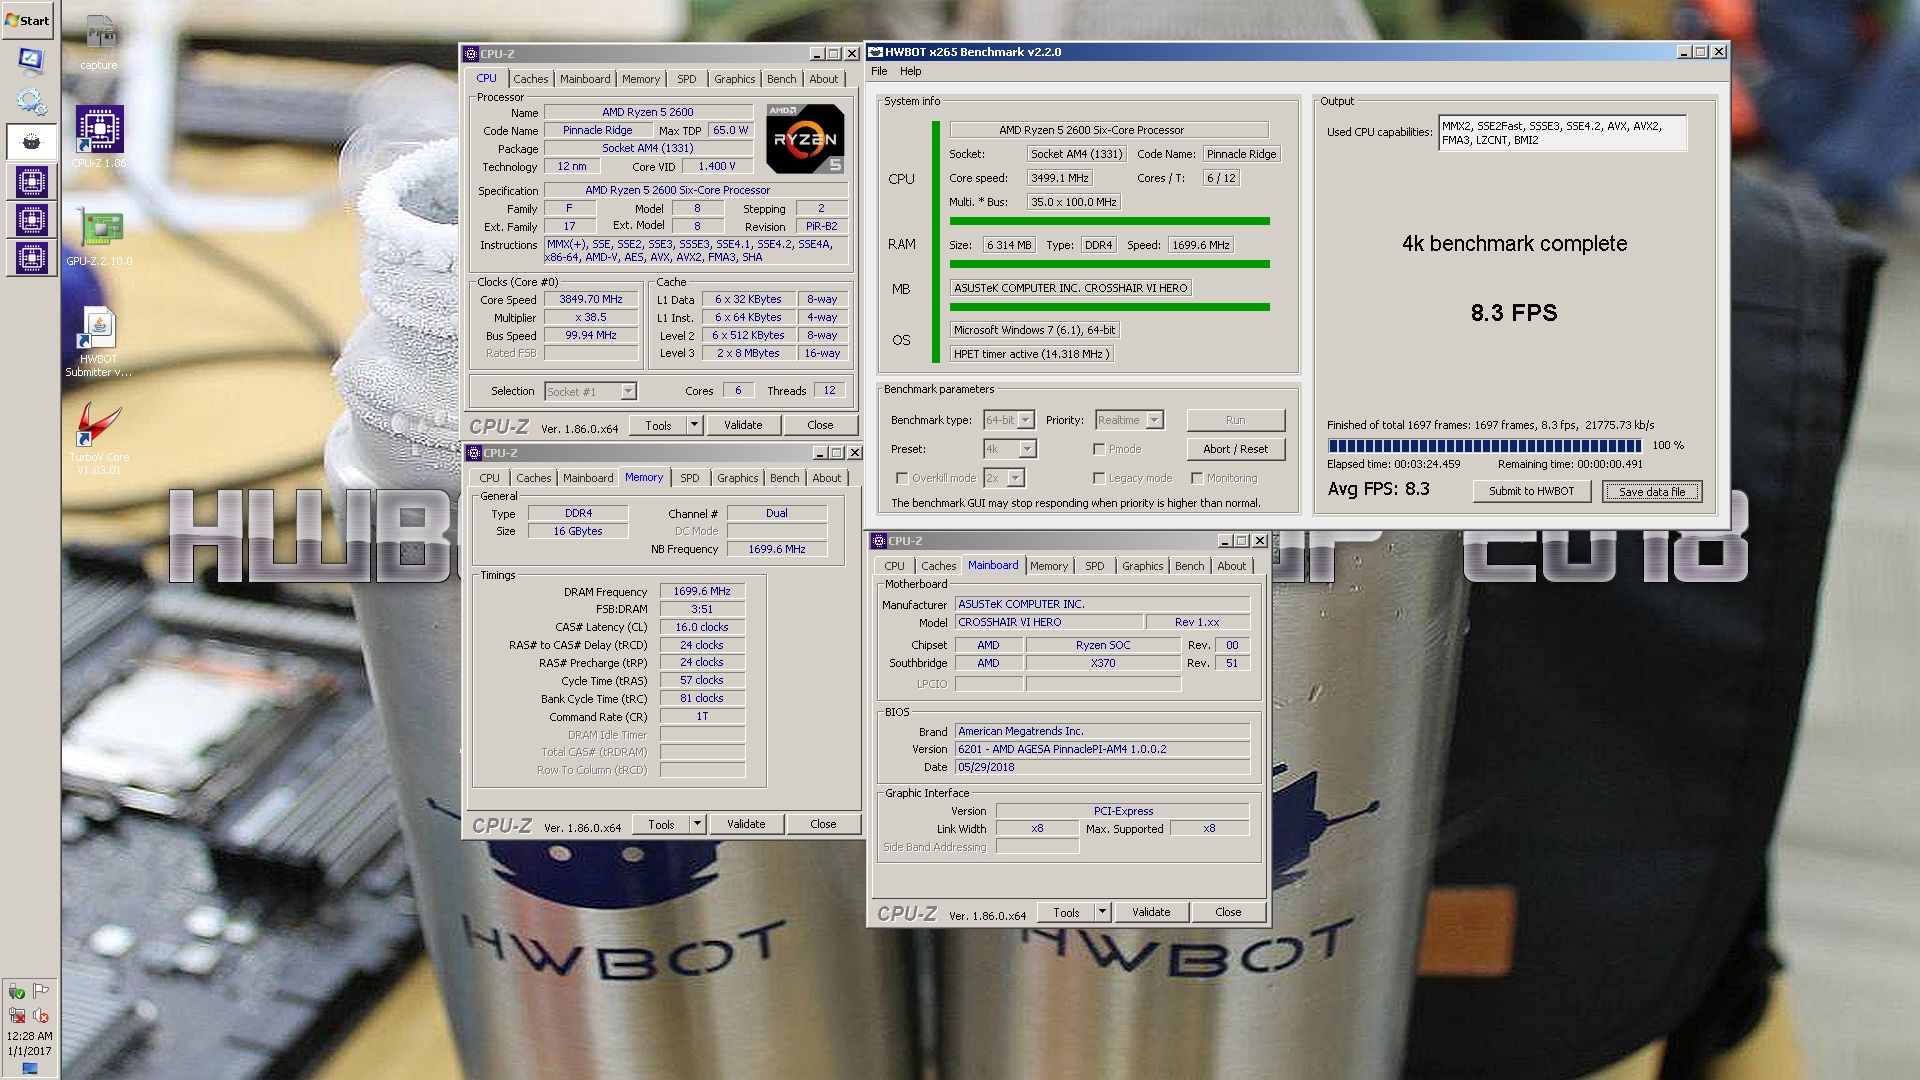Expand Tools arrow in CPU-Z Memory window
The image size is (1920, 1080).
click(x=697, y=824)
